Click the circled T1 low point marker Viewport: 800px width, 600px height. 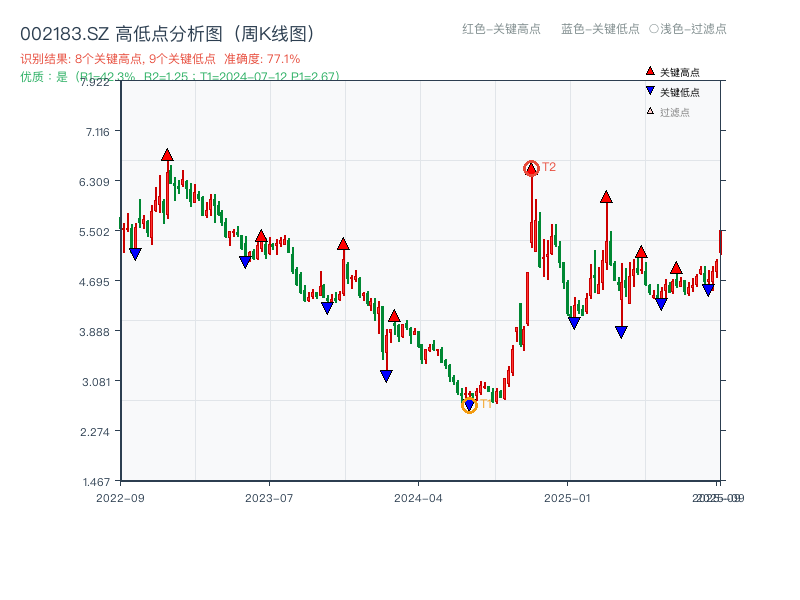(x=469, y=404)
